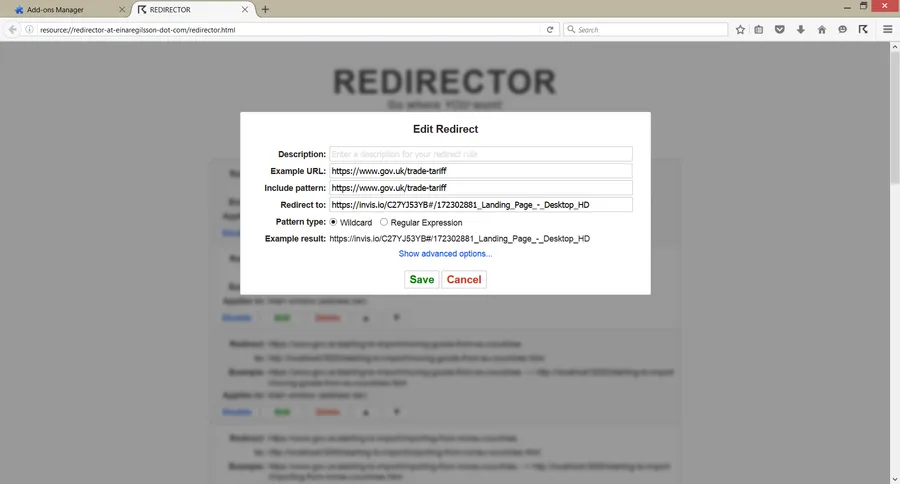Reload the page with refresh icon

550,29
